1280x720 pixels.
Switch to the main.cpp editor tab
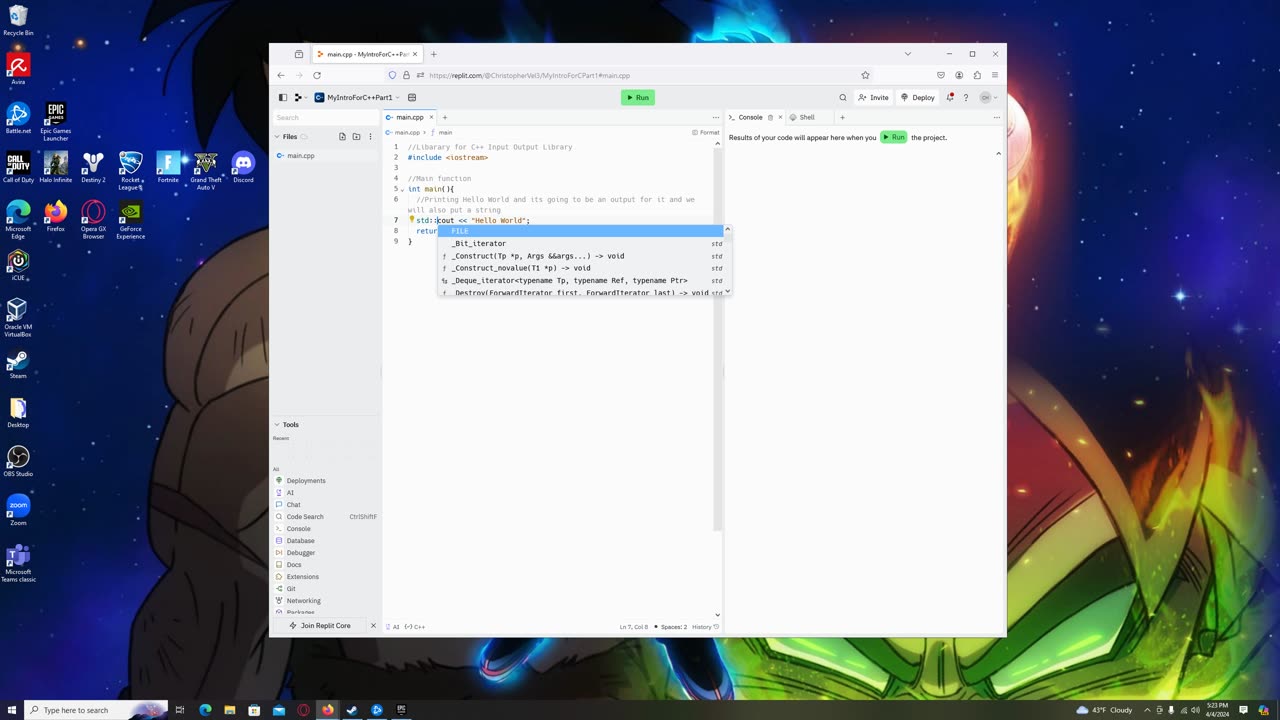[410, 117]
